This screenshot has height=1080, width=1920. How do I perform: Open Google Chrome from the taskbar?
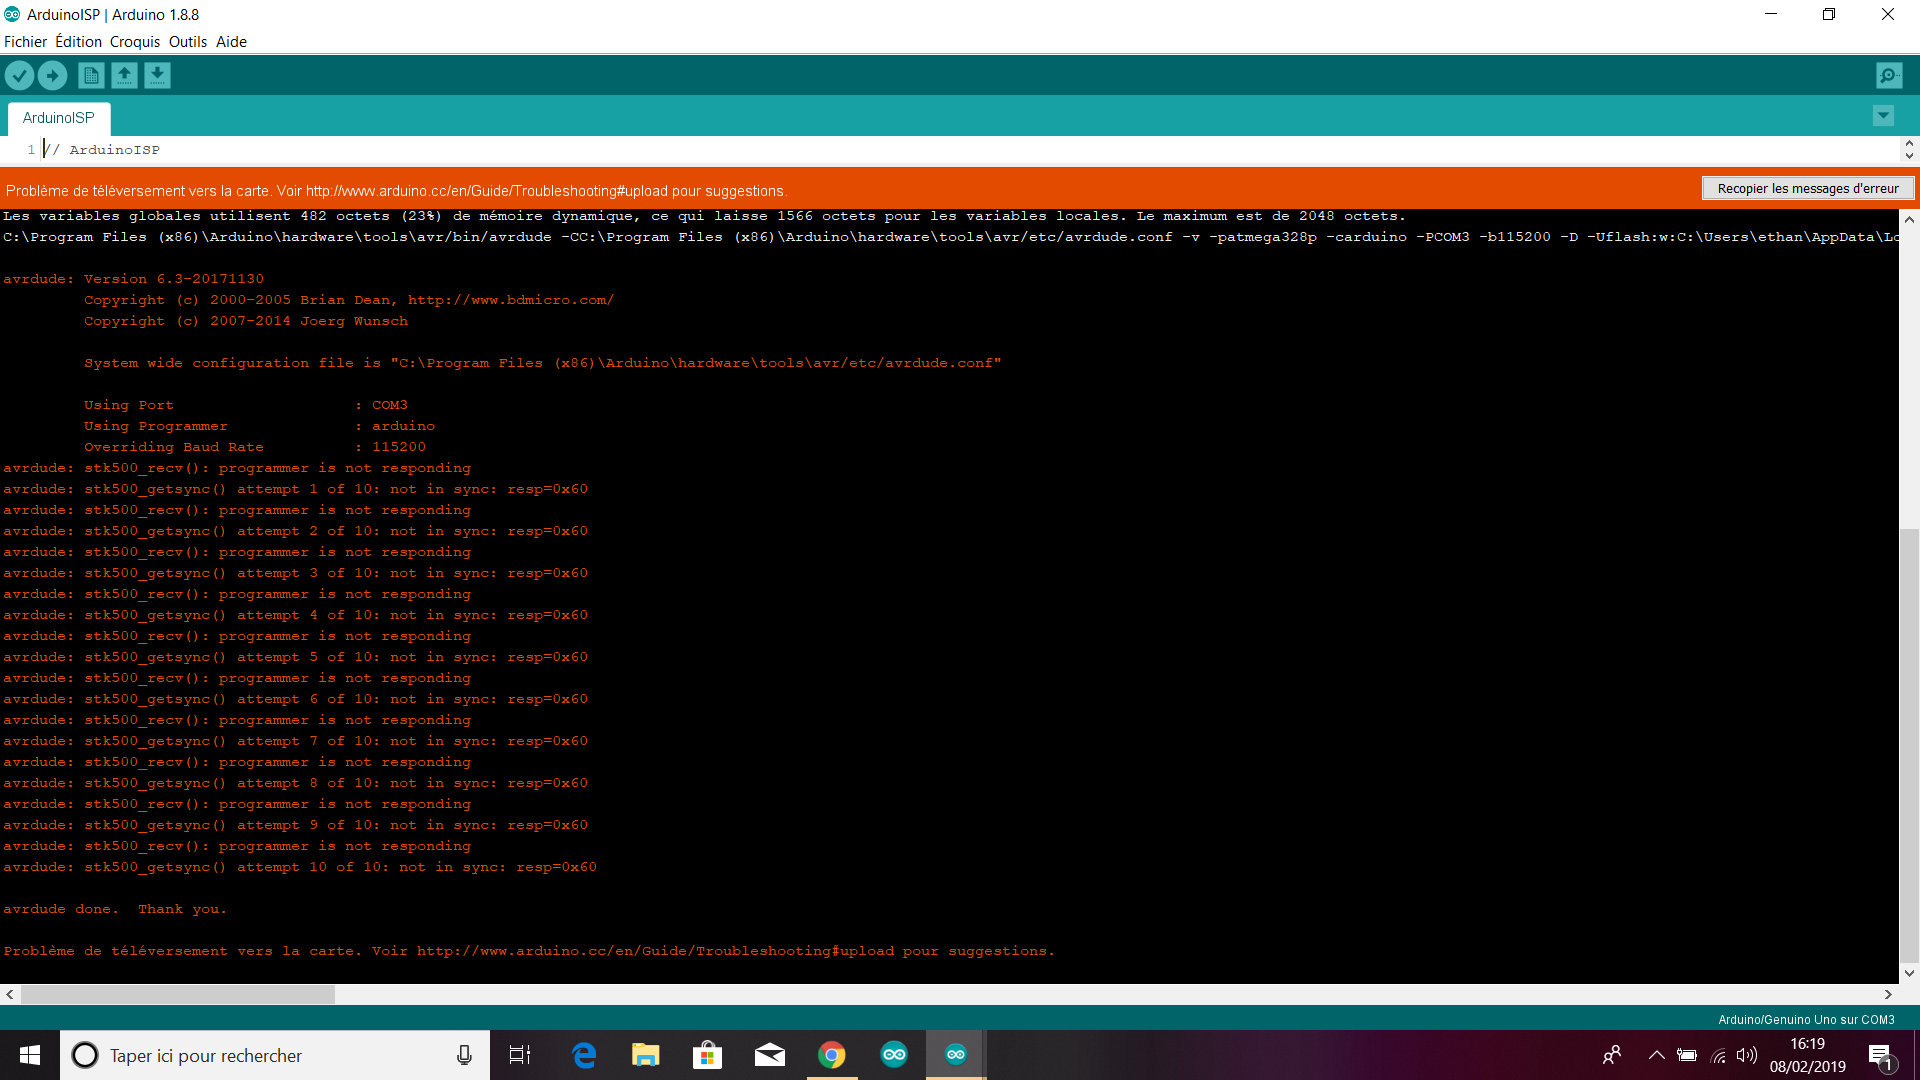pos(831,1055)
